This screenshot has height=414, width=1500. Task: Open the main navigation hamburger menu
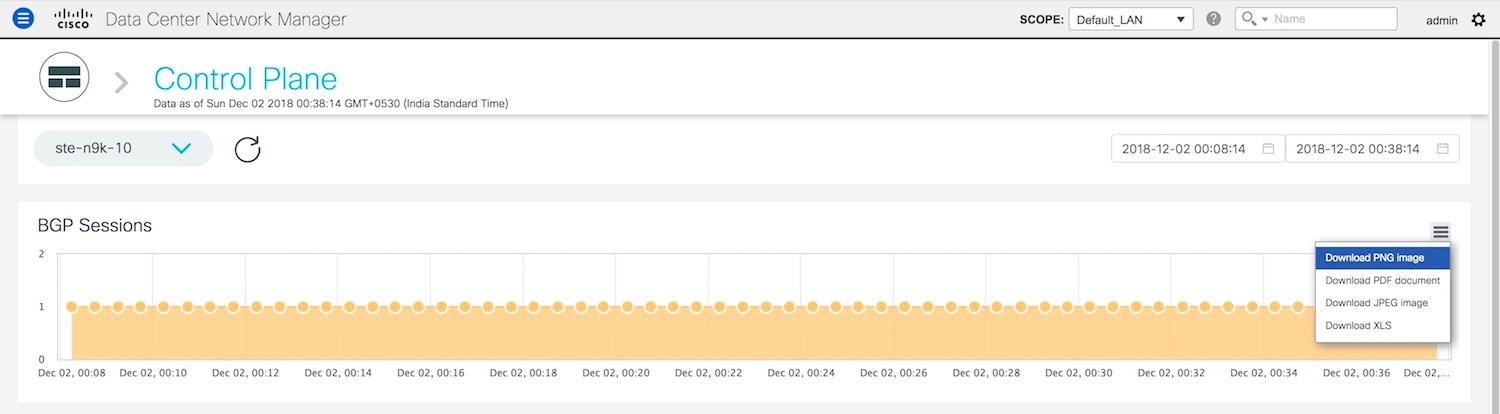(23, 19)
